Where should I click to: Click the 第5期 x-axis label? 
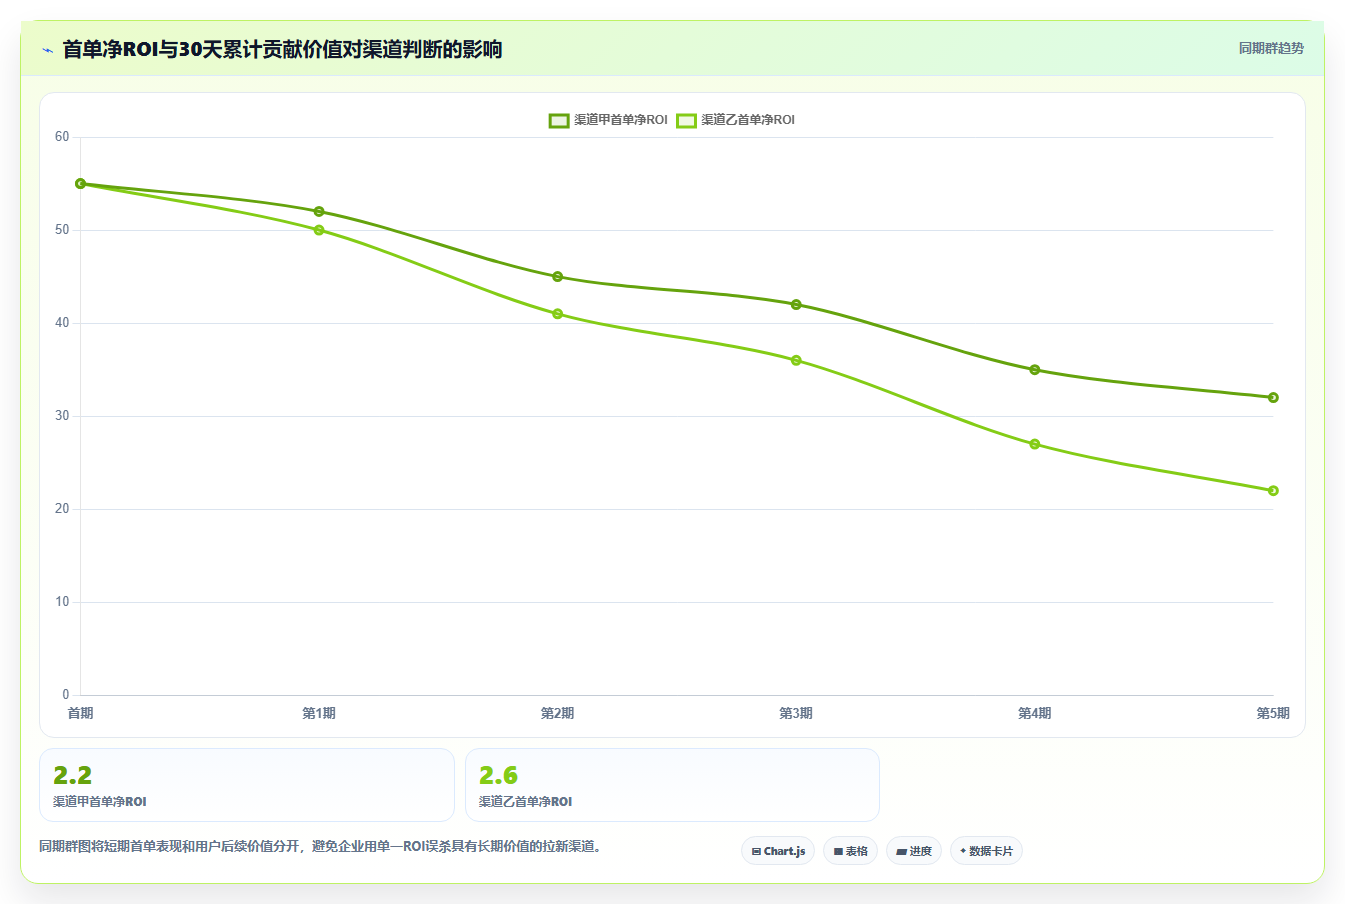1273,713
